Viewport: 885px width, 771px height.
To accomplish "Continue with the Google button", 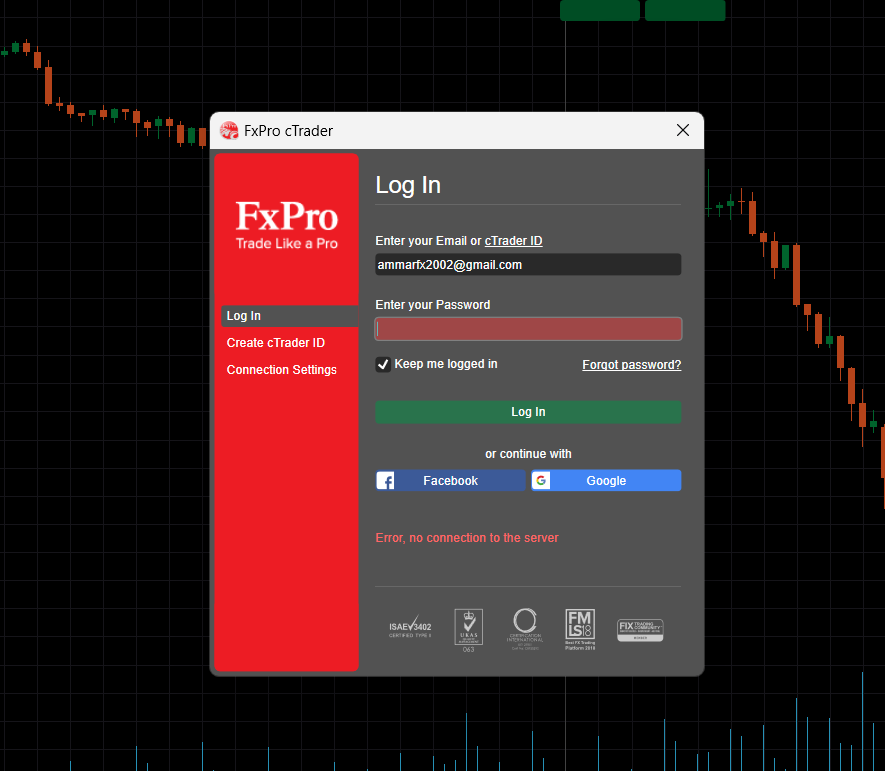I will (x=606, y=480).
